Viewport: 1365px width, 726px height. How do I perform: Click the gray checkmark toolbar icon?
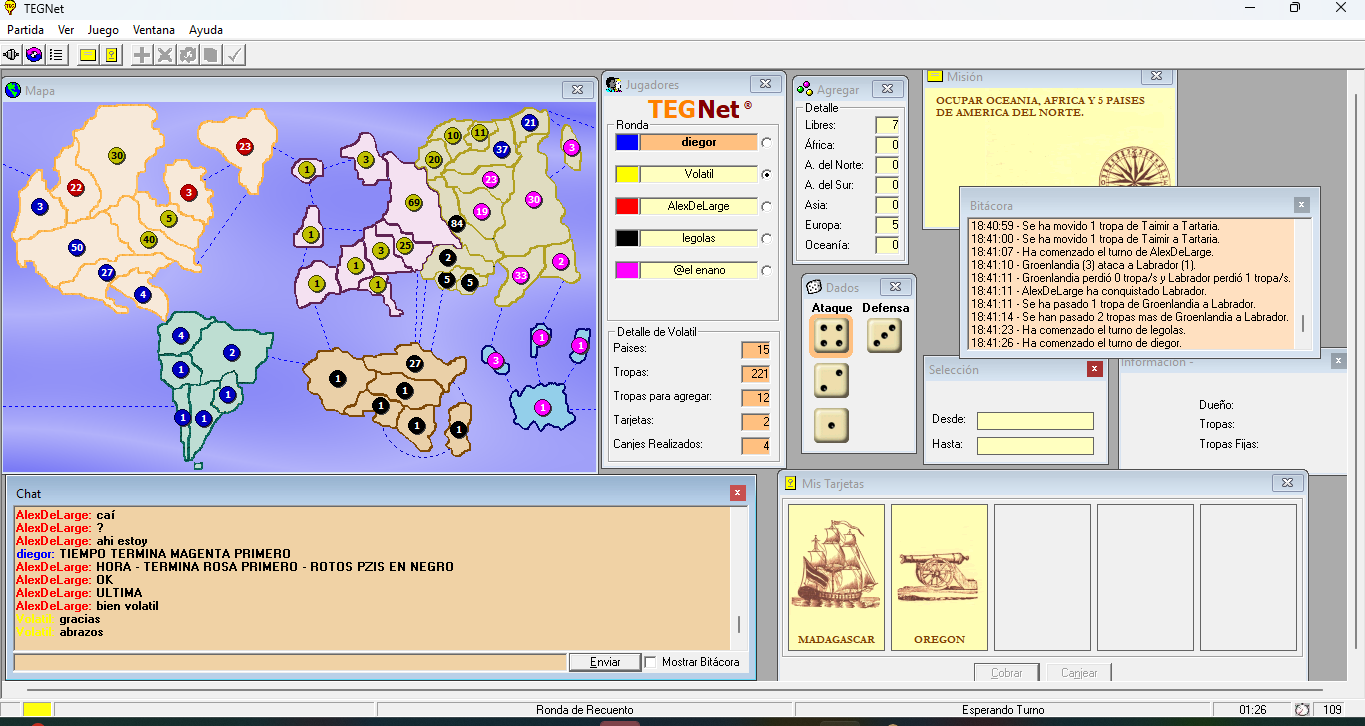pos(234,55)
